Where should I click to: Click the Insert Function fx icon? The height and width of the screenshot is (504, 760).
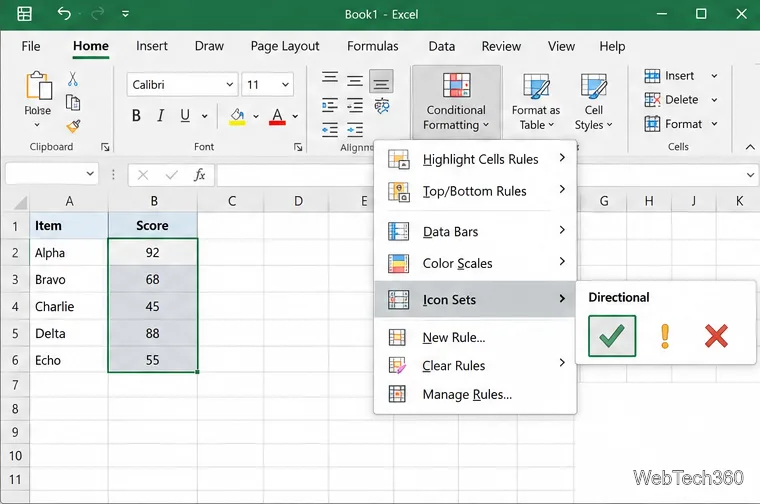(x=199, y=174)
